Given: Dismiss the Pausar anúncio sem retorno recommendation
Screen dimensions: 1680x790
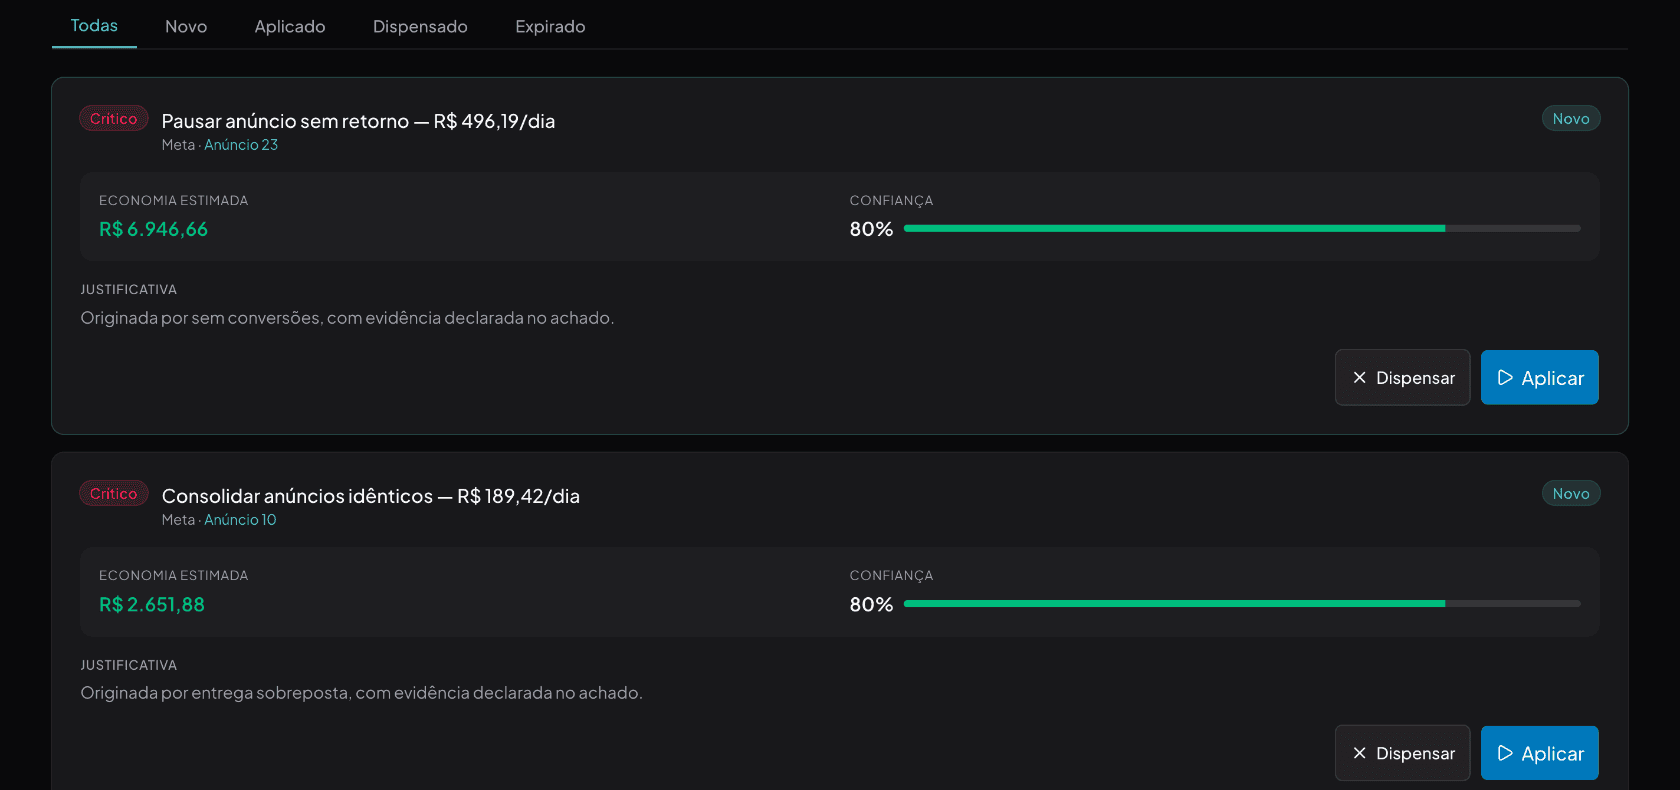Looking at the screenshot, I should click(x=1402, y=378).
